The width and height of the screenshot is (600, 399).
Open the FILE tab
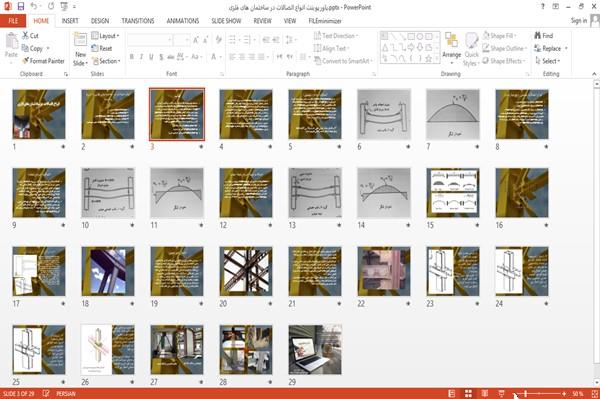[13, 21]
